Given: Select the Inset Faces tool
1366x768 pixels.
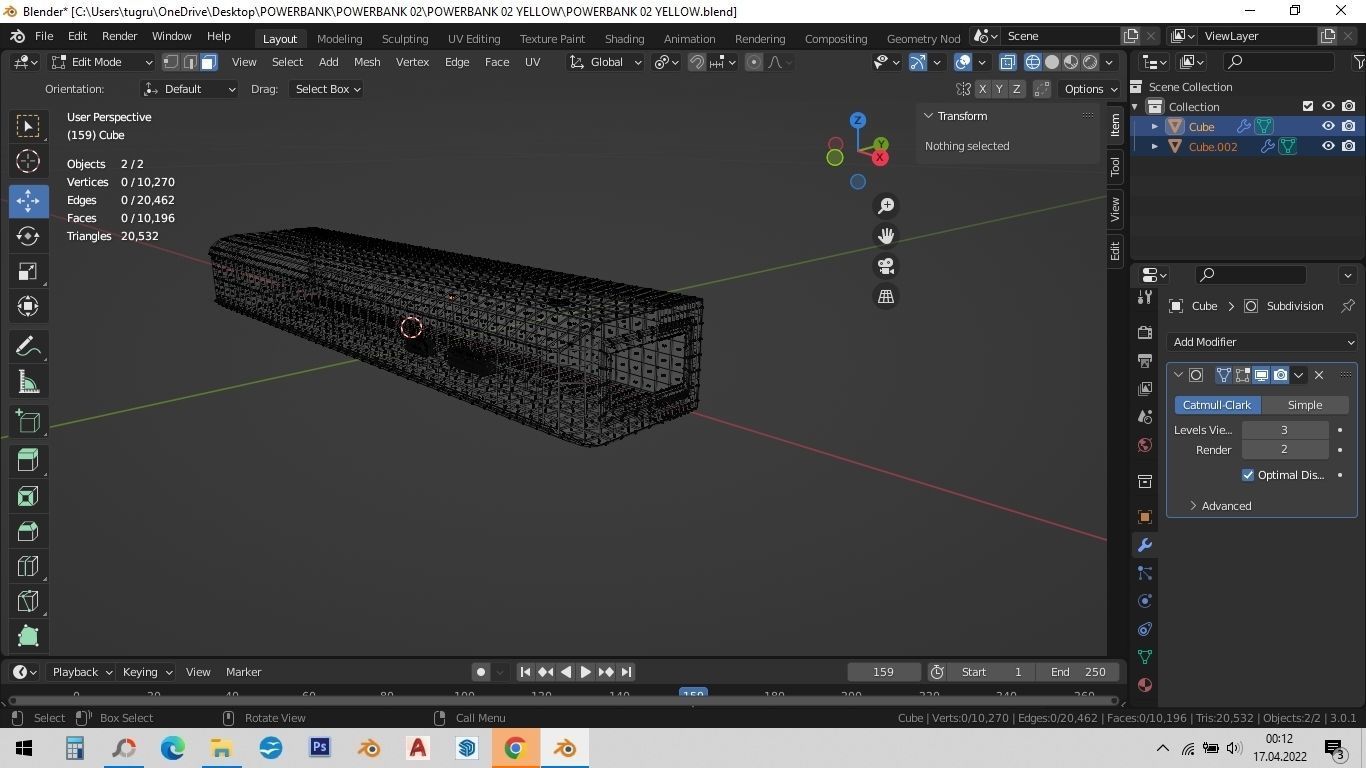Looking at the screenshot, I should tap(28, 496).
